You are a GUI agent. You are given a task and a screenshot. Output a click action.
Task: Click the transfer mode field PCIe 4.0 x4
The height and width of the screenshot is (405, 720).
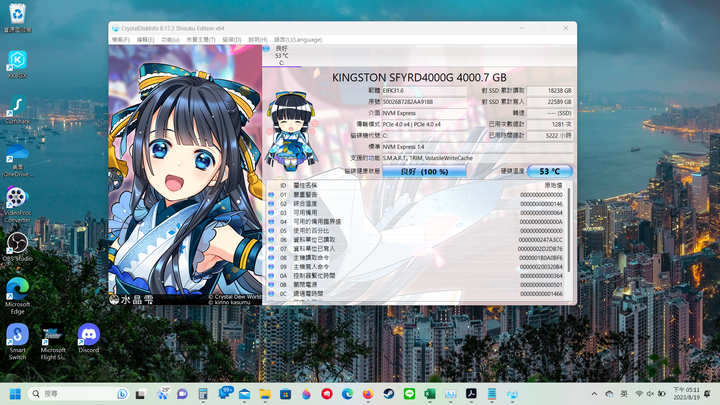tap(424, 124)
